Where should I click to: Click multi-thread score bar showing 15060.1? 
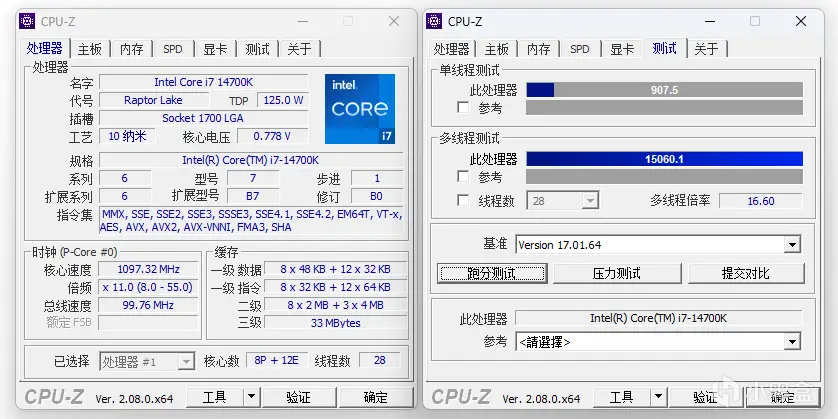[664, 159]
